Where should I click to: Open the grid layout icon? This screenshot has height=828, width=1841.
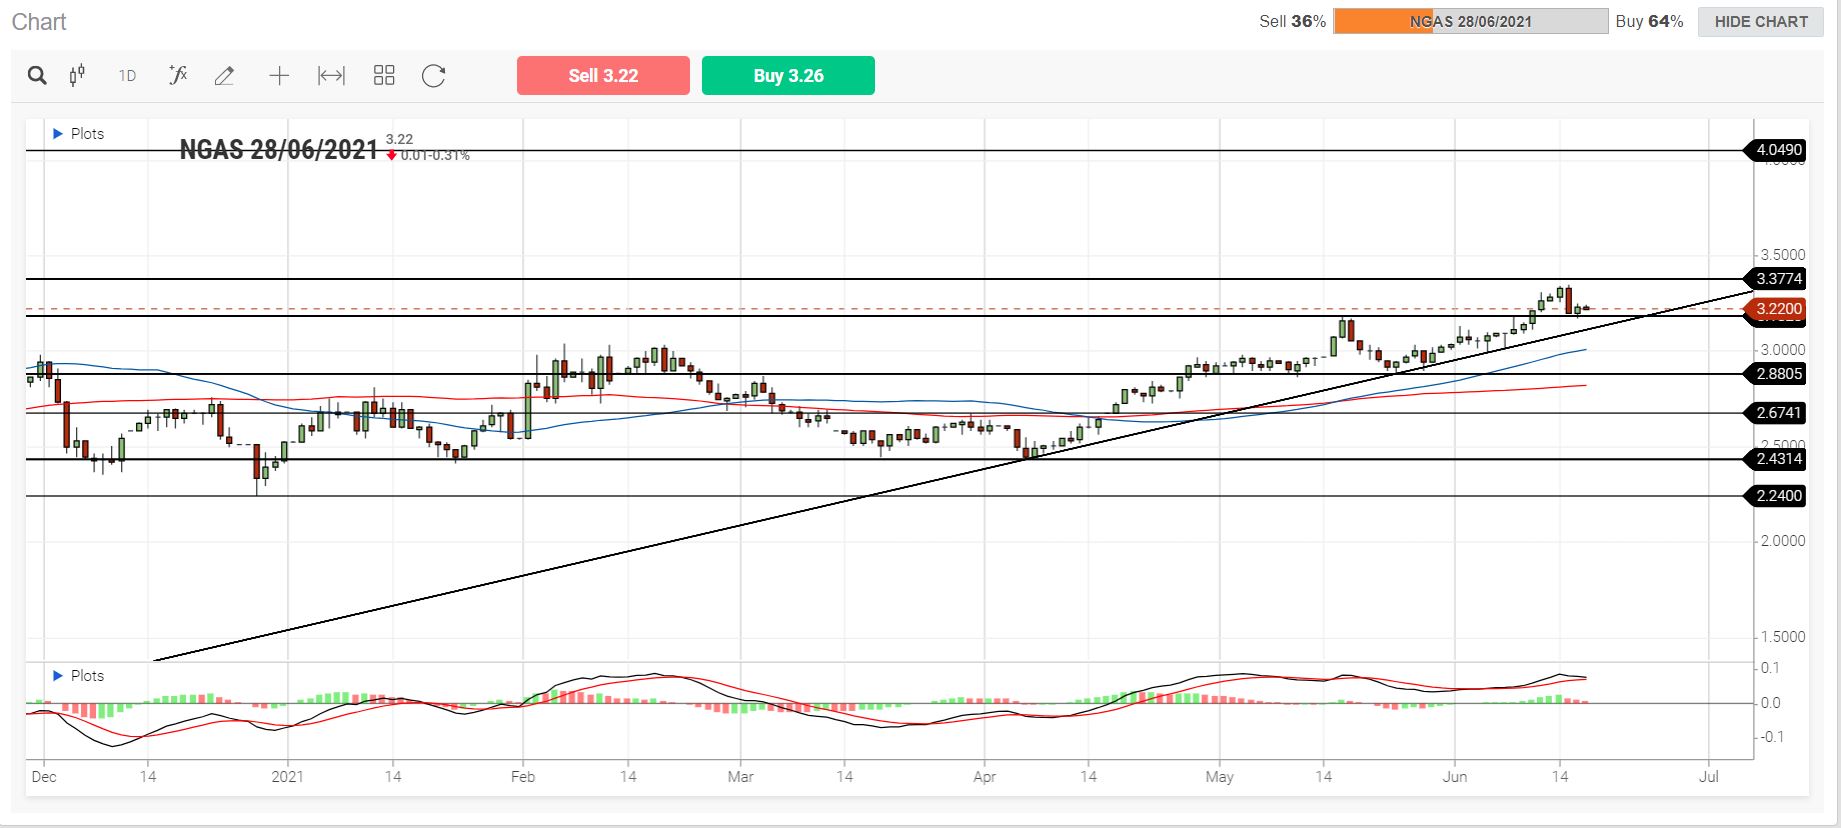[x=384, y=76]
